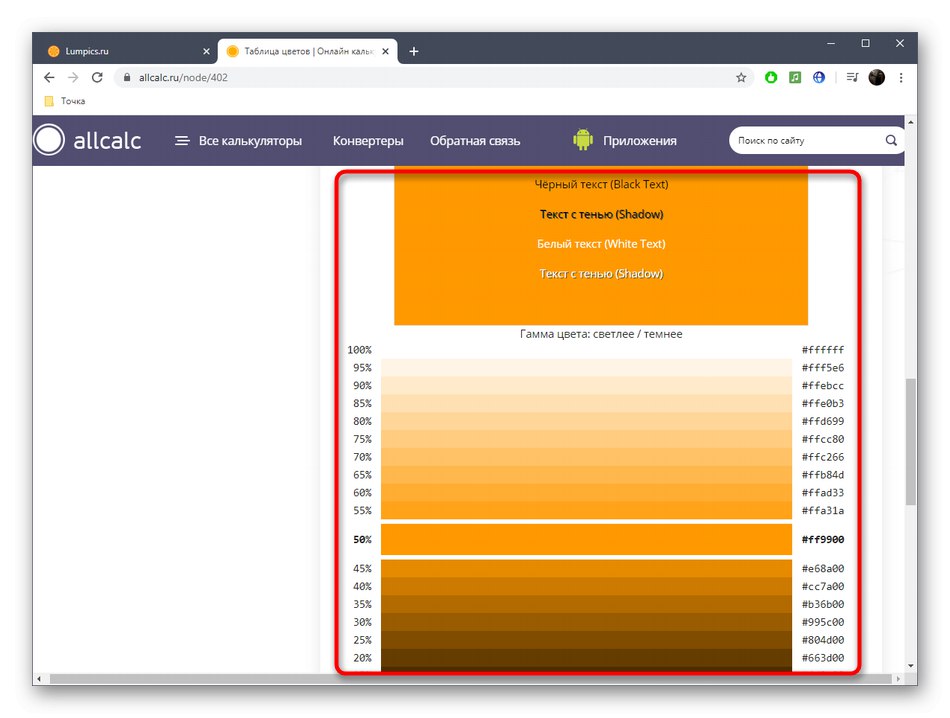Click the hex code #663d00
Image resolution: width=950 pixels, height=718 pixels.
point(823,658)
